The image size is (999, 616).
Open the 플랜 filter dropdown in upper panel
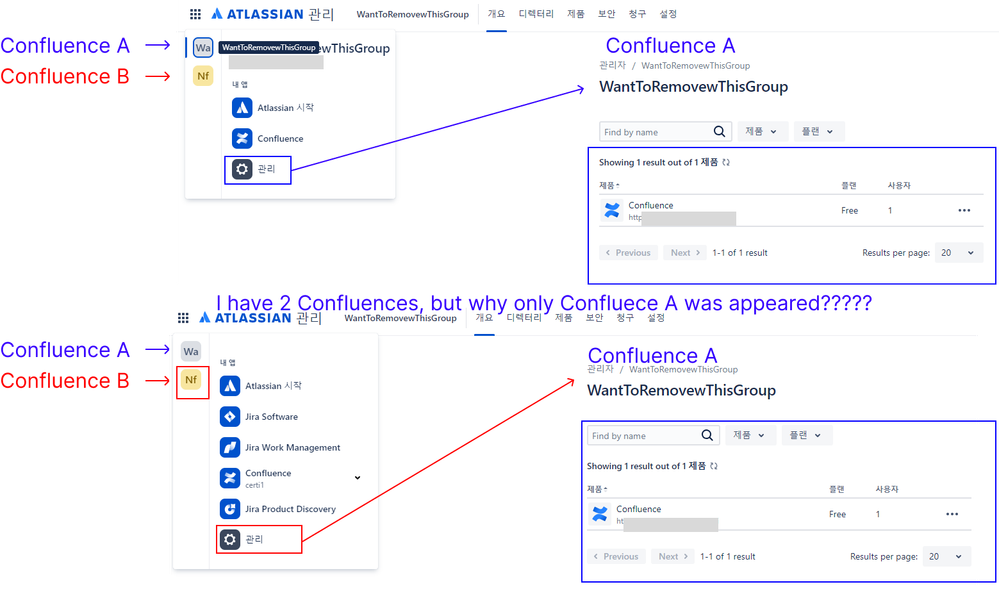point(819,131)
